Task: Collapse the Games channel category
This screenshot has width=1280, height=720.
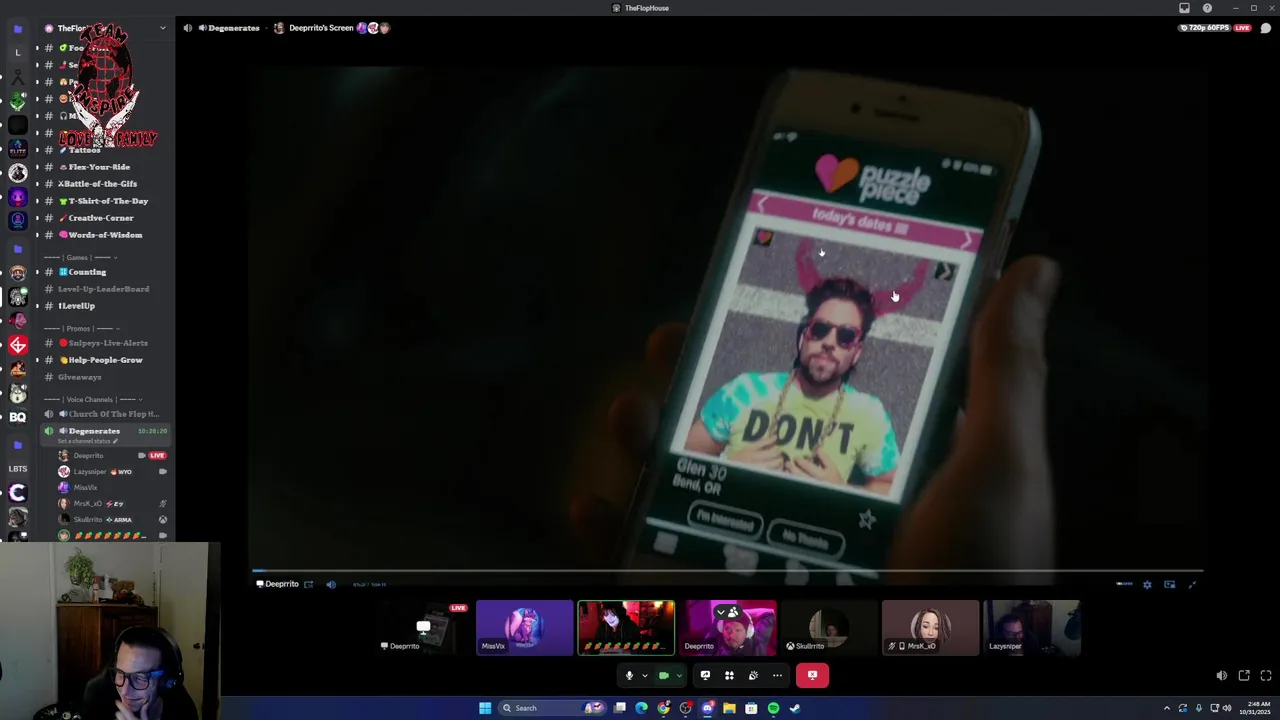Action: point(80,257)
